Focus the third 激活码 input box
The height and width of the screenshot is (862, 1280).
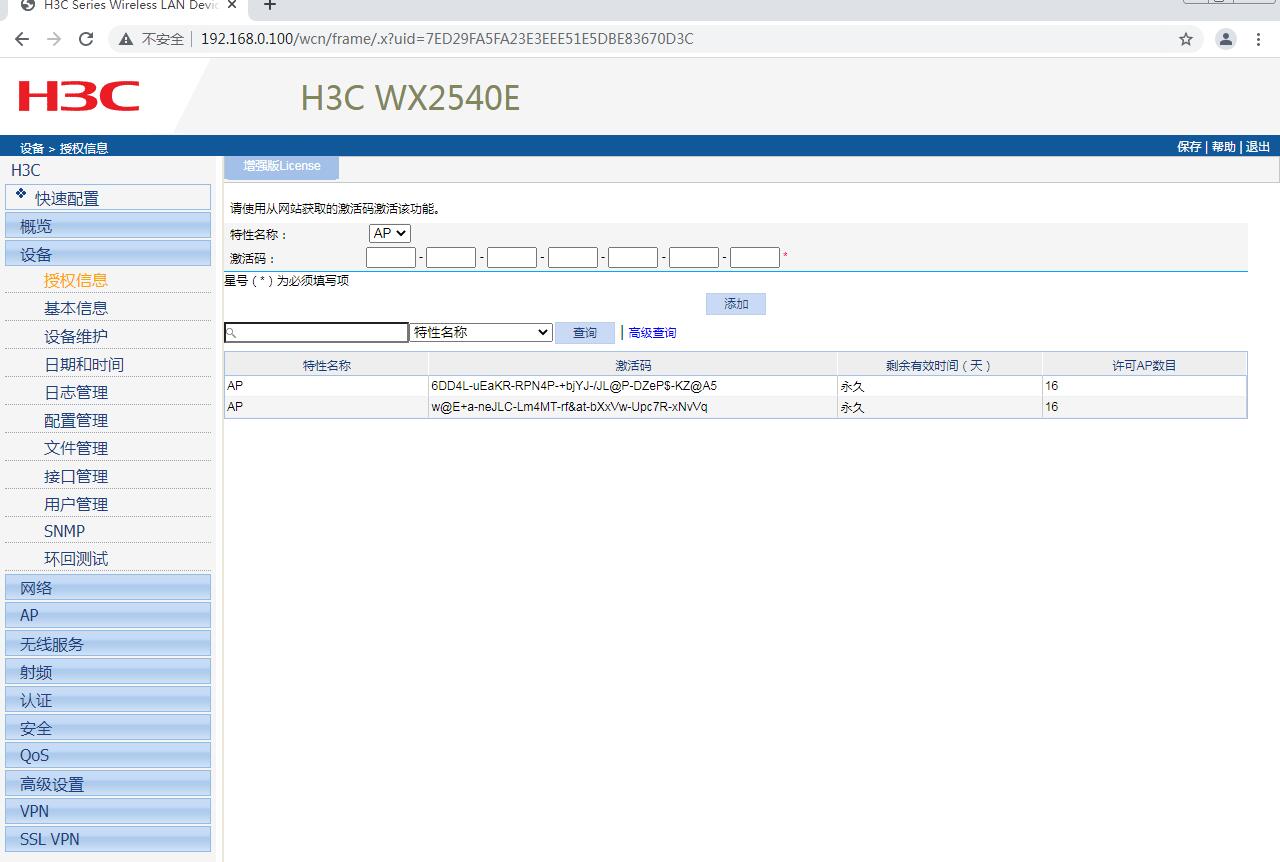pyautogui.click(x=512, y=258)
